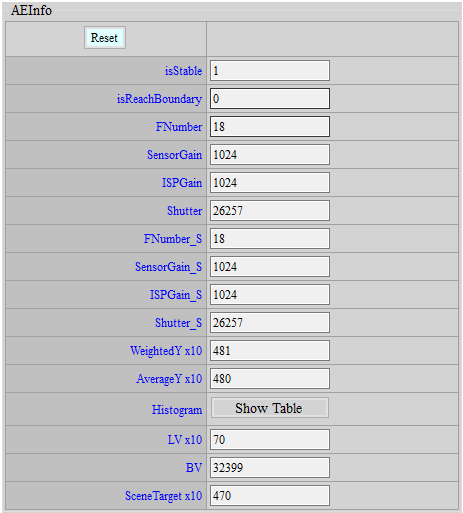Screen dimensions: 463x513
Task: Focus the FNumber input field
Action: coord(270,127)
